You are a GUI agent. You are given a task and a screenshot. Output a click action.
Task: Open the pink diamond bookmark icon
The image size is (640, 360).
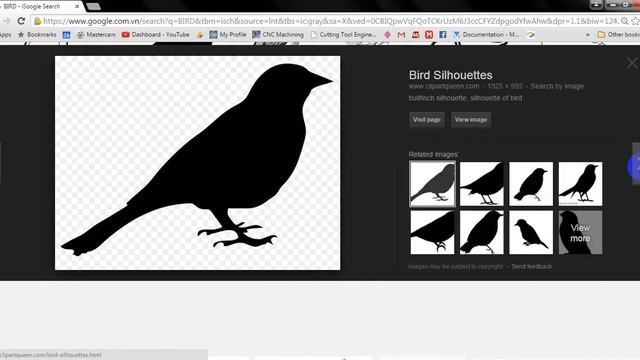(x=387, y=35)
